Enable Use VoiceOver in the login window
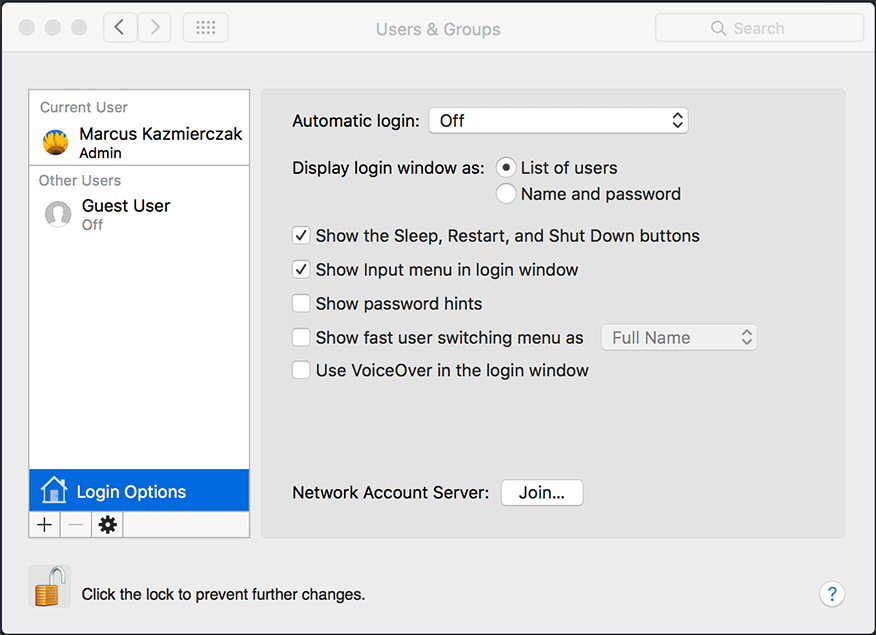The width and height of the screenshot is (876, 635). (301, 370)
